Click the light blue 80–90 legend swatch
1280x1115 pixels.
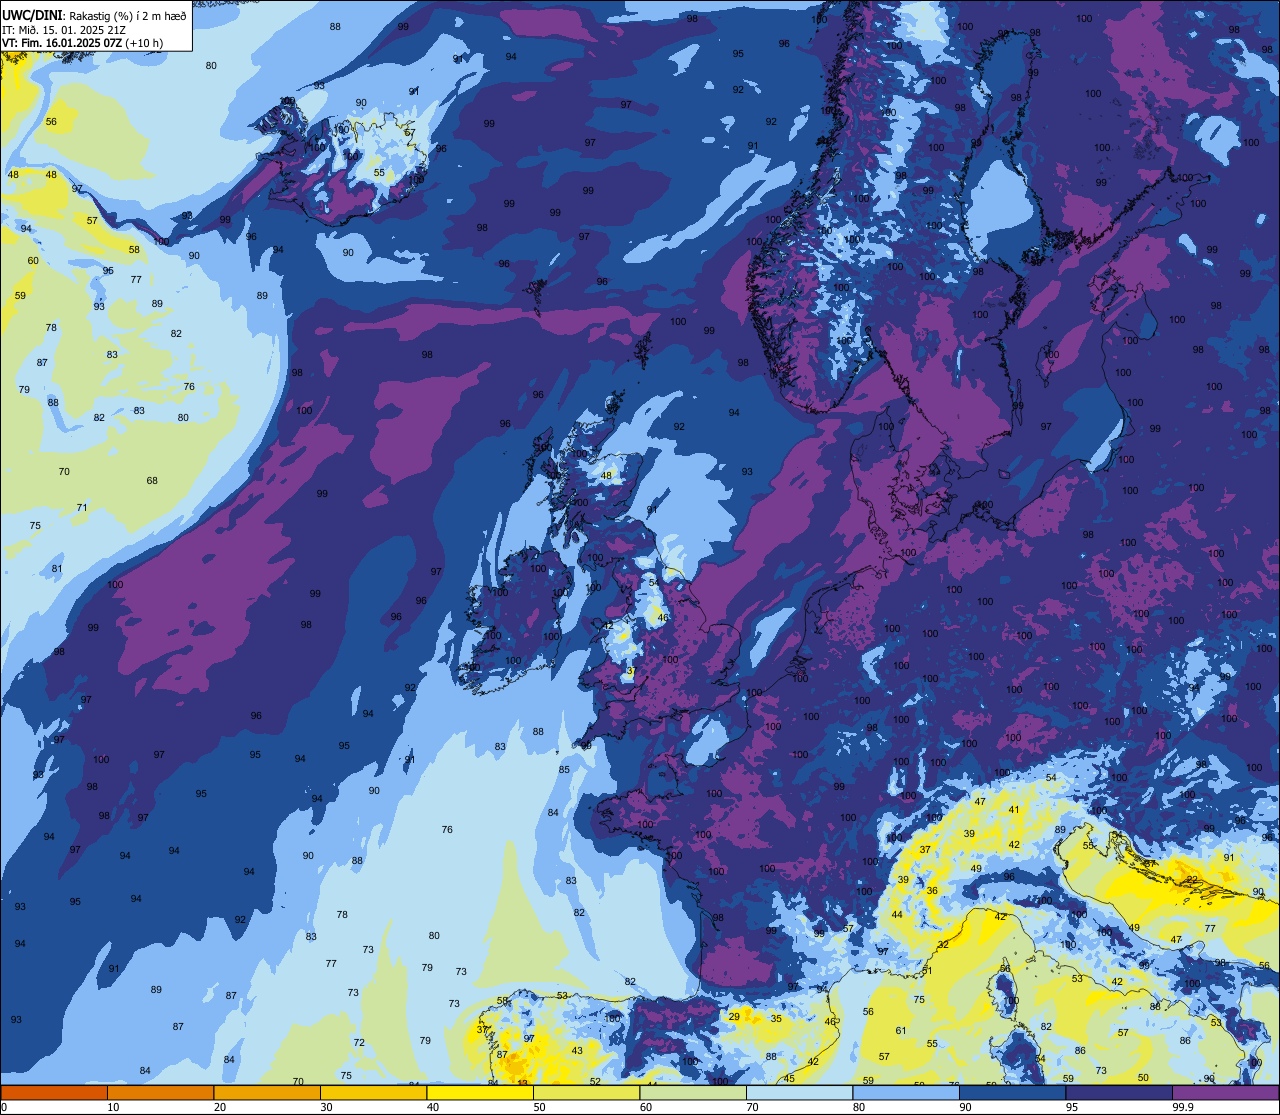906,1093
